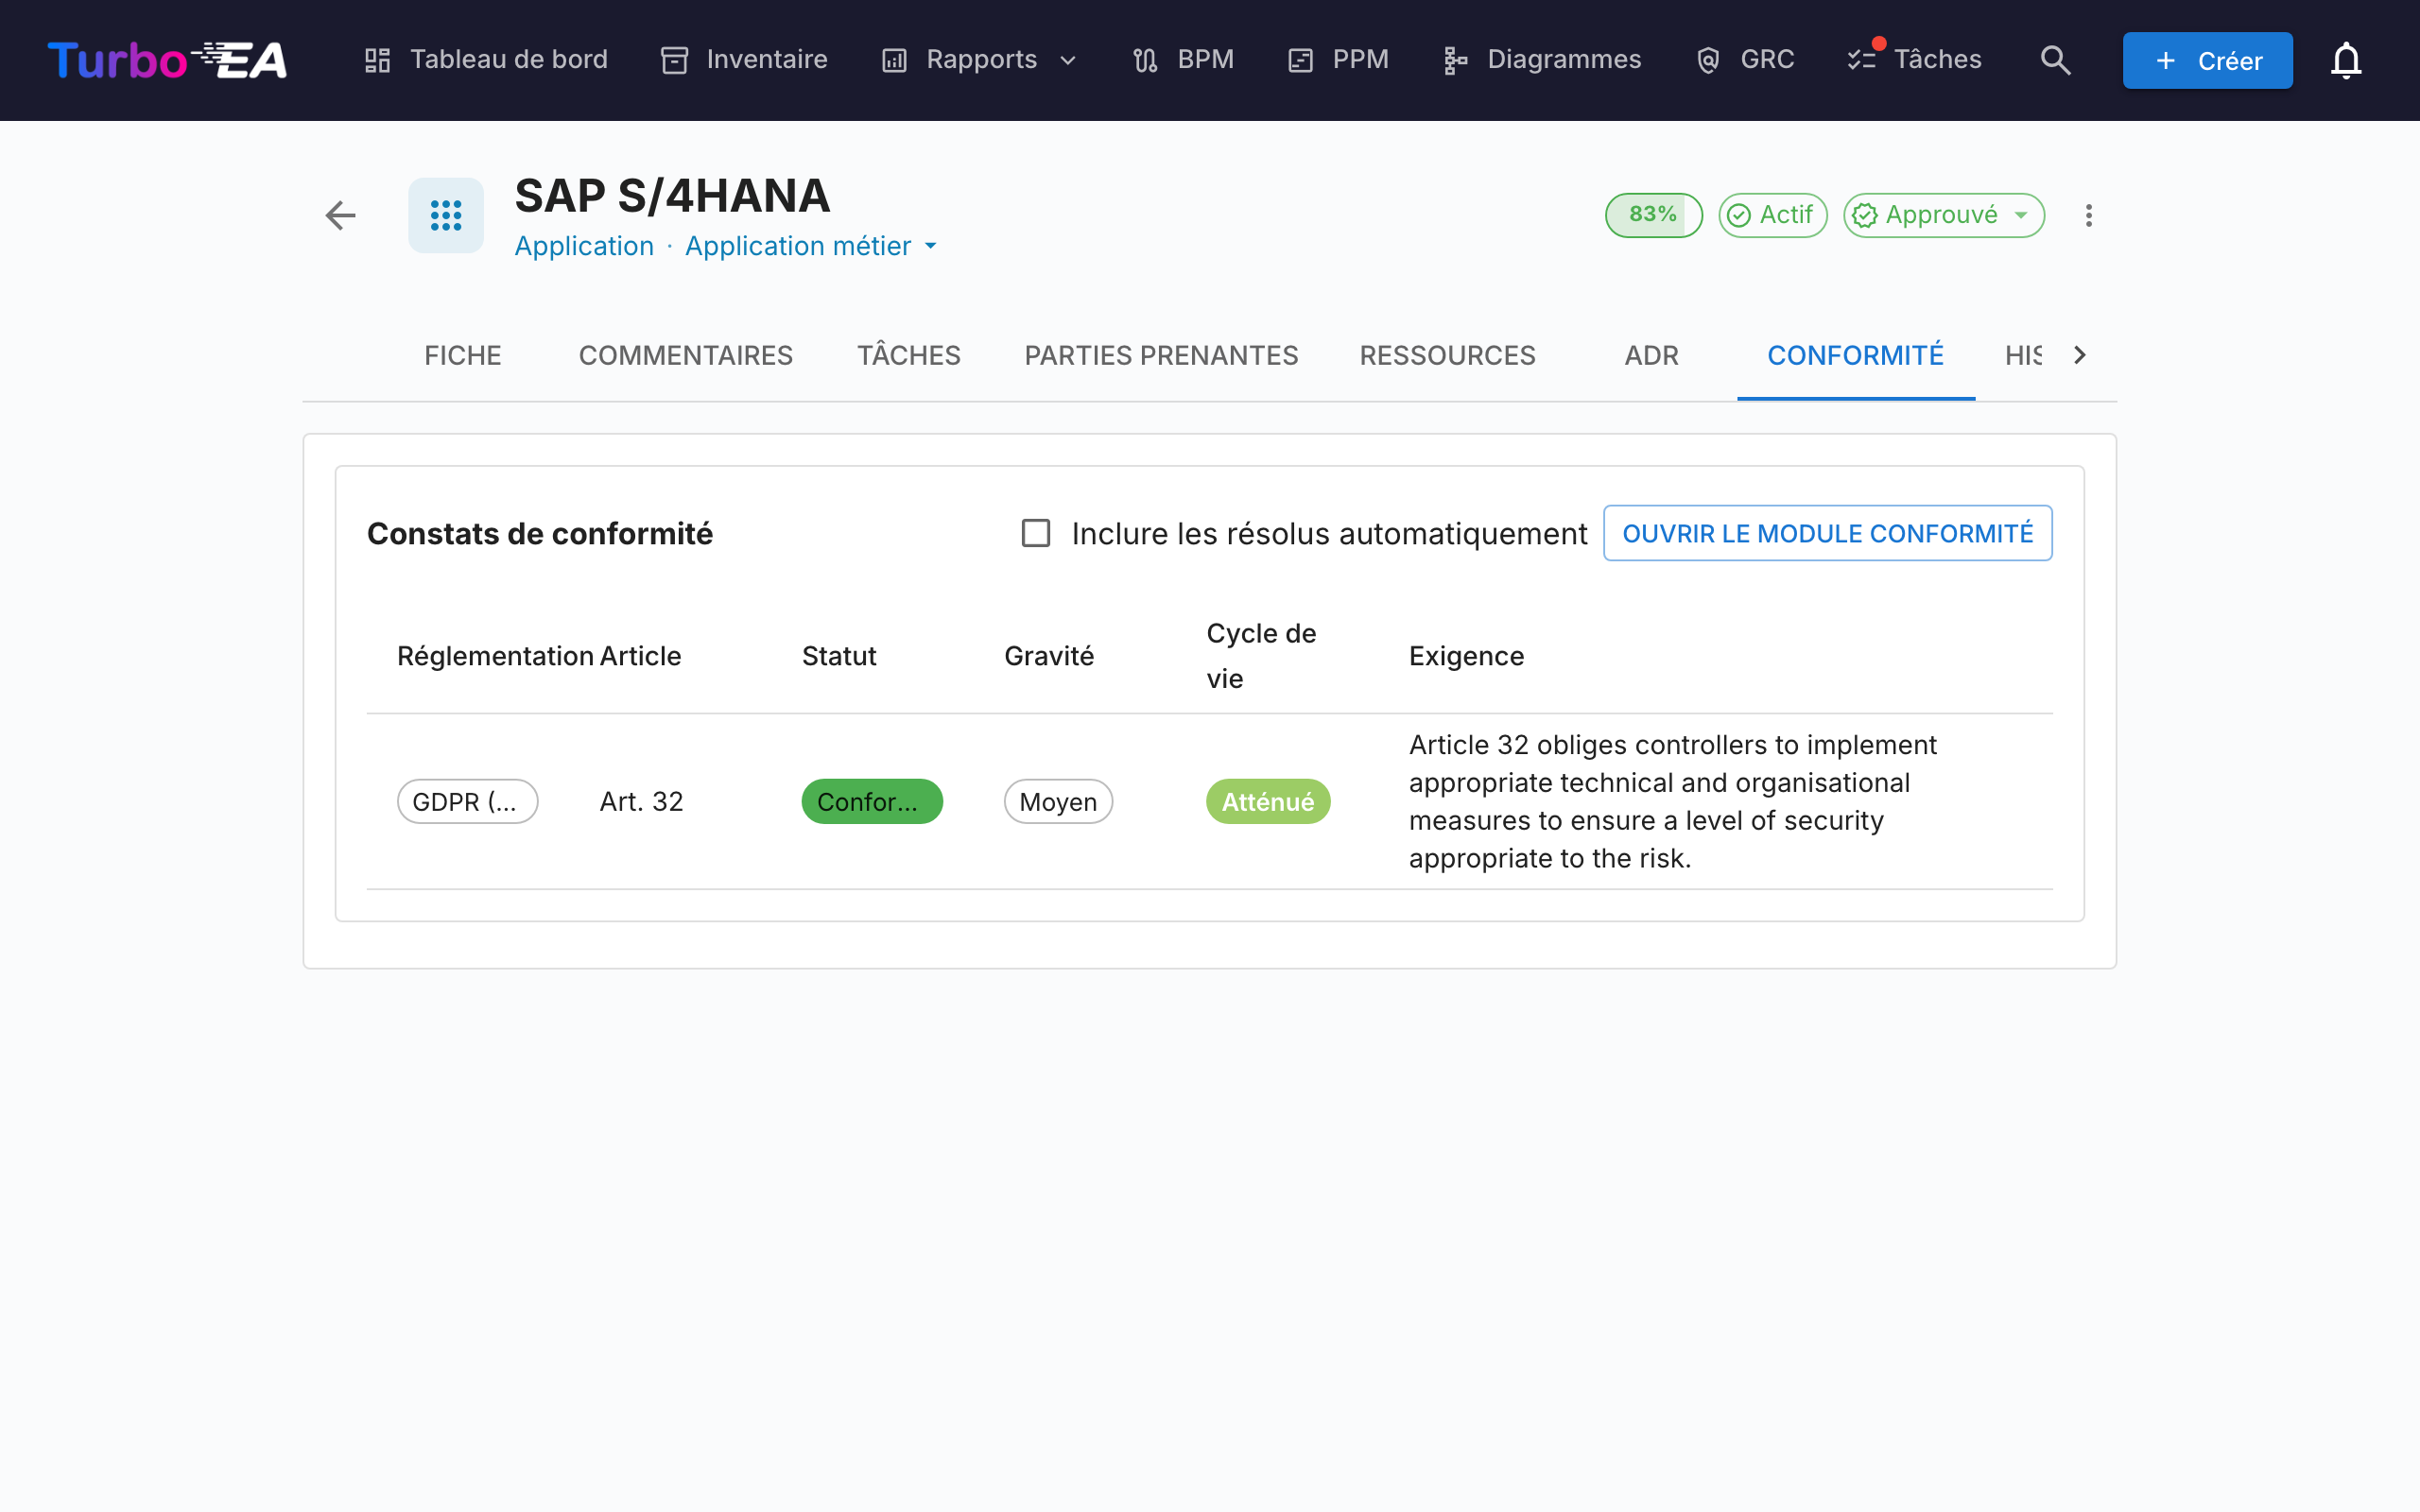Click the SAP S/4HANA title
Viewport: 2420px width, 1512px height.
tap(672, 196)
